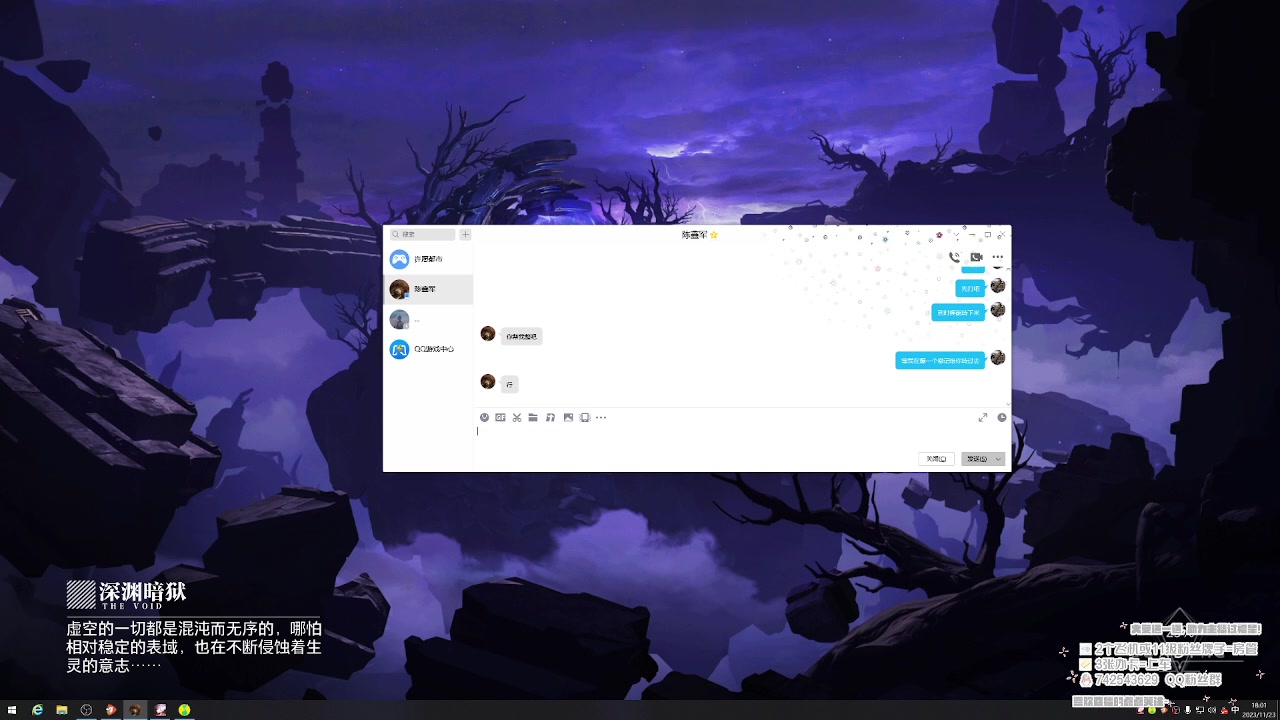Select the 陈鑫军 conversation in list

pyautogui.click(x=428, y=289)
